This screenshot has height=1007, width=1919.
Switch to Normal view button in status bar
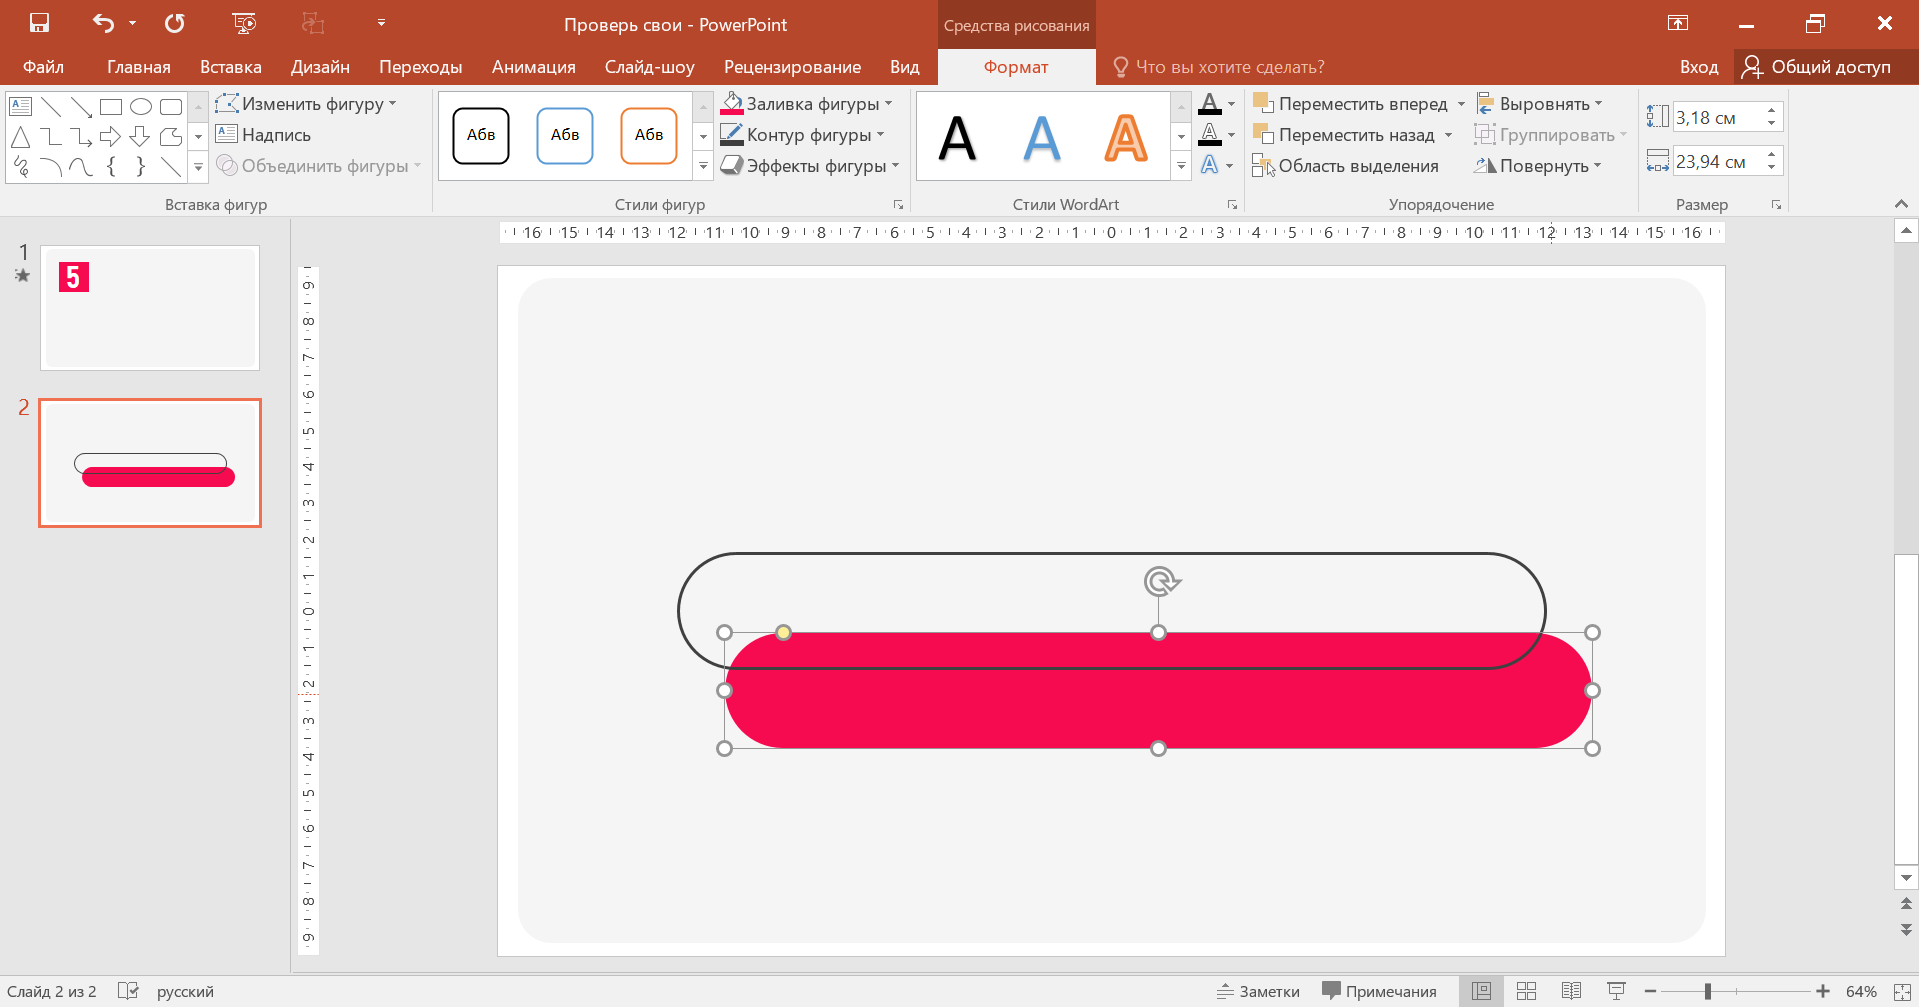coord(1481,991)
